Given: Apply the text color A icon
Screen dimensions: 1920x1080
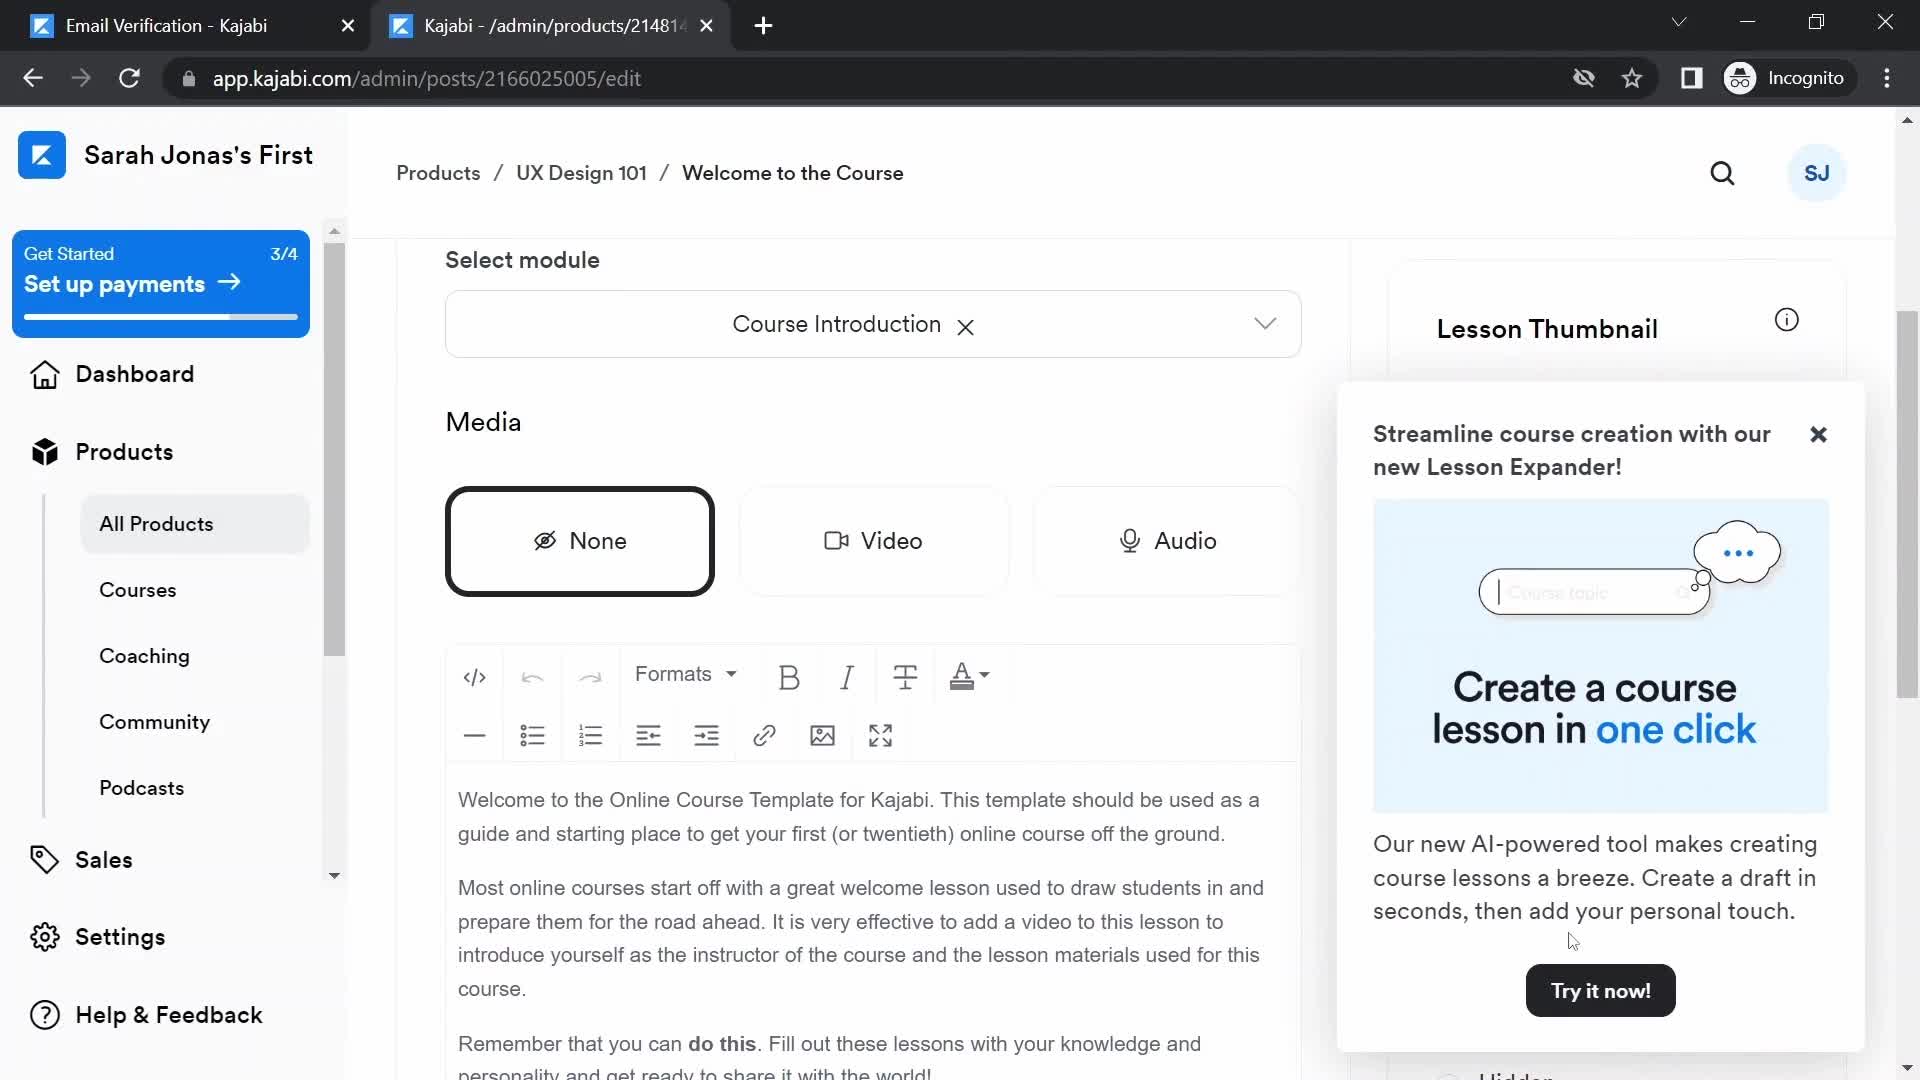Looking at the screenshot, I should (x=961, y=676).
